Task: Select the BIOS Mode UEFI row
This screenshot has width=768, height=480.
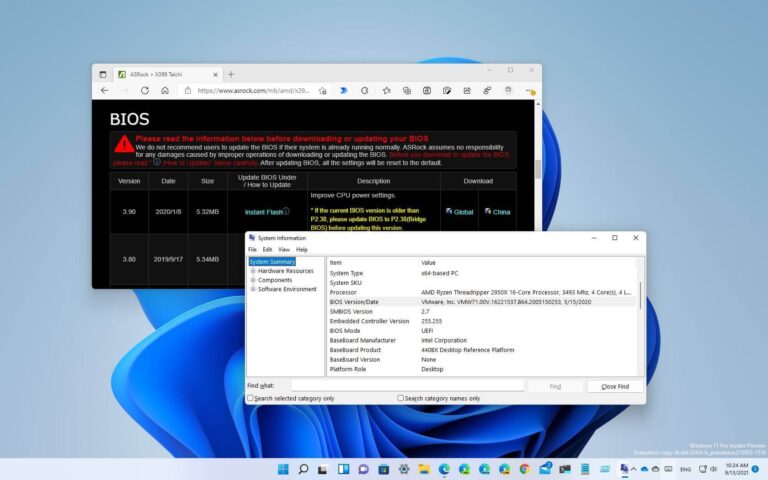Action: pos(481,331)
